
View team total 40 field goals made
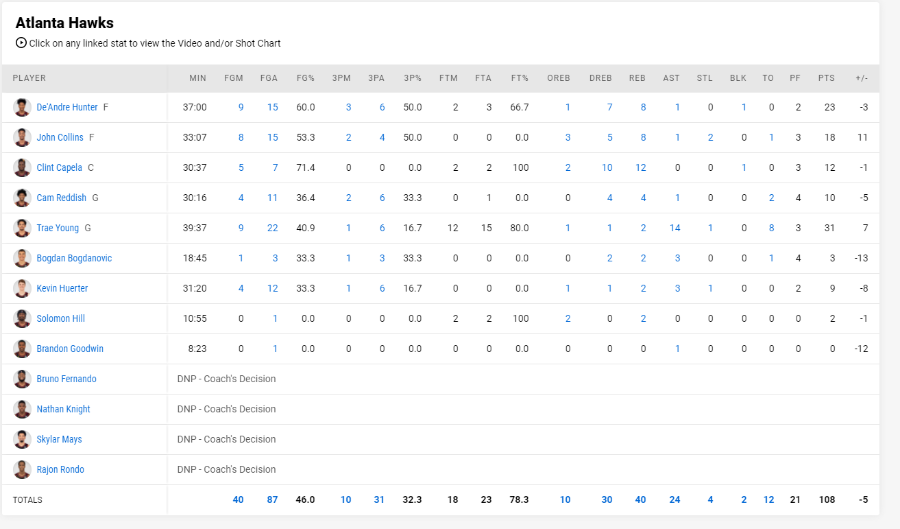[x=238, y=500]
